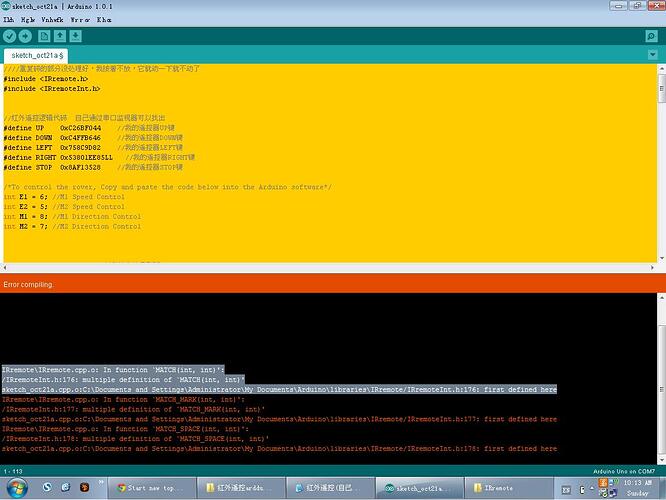Click the highlighted 'In function MATCH(int, int)' error line
The image size is (666, 500).
(x=113, y=370)
